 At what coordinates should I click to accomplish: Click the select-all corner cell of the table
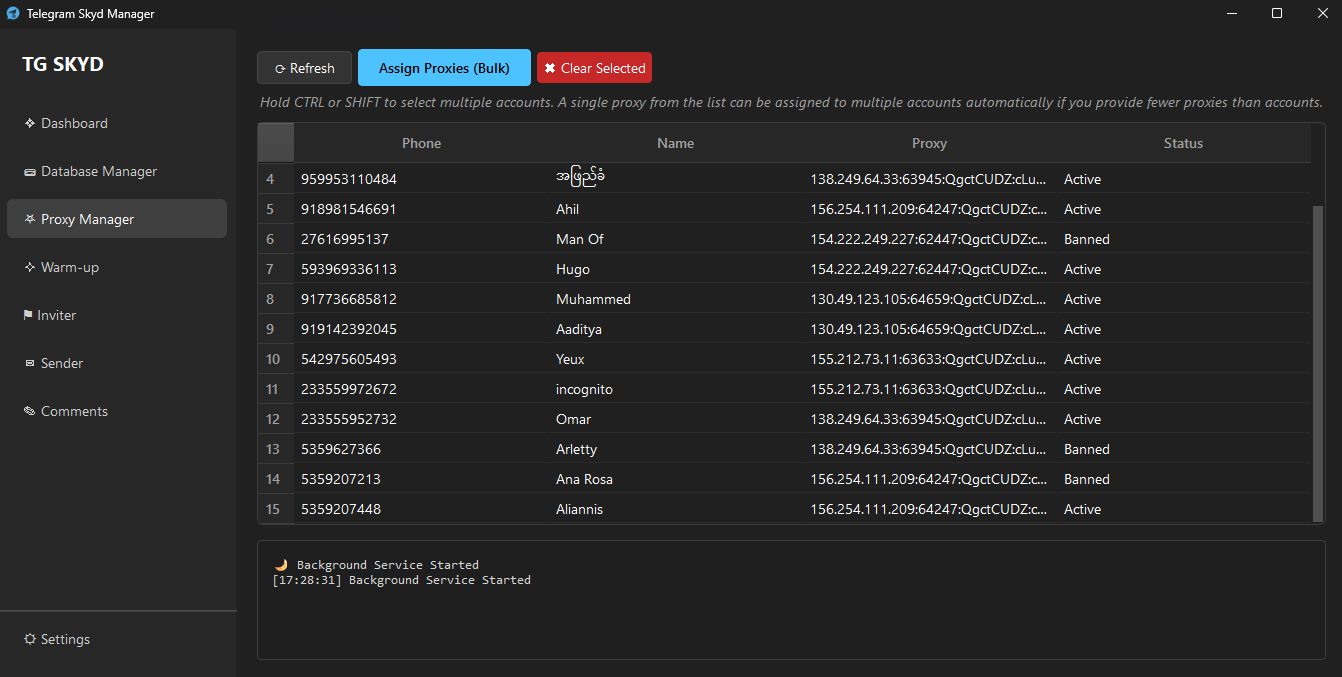[276, 143]
